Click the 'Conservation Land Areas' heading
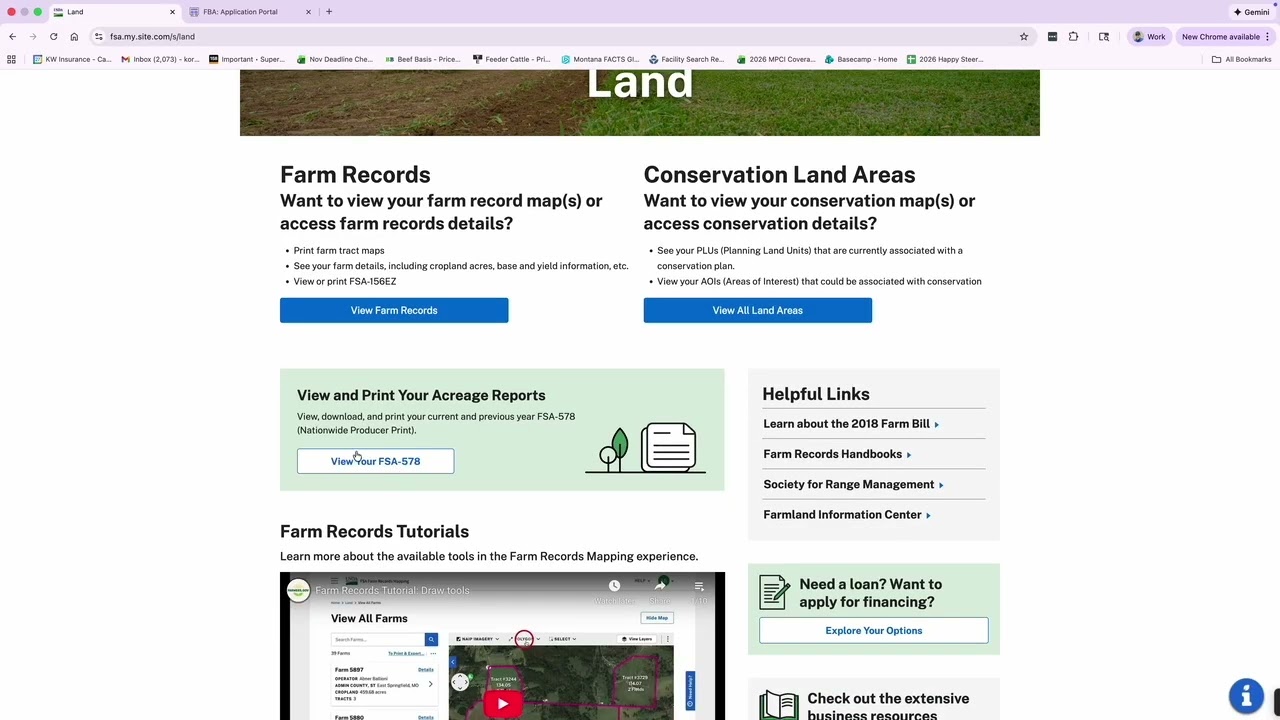The image size is (1280, 720). tap(779, 174)
